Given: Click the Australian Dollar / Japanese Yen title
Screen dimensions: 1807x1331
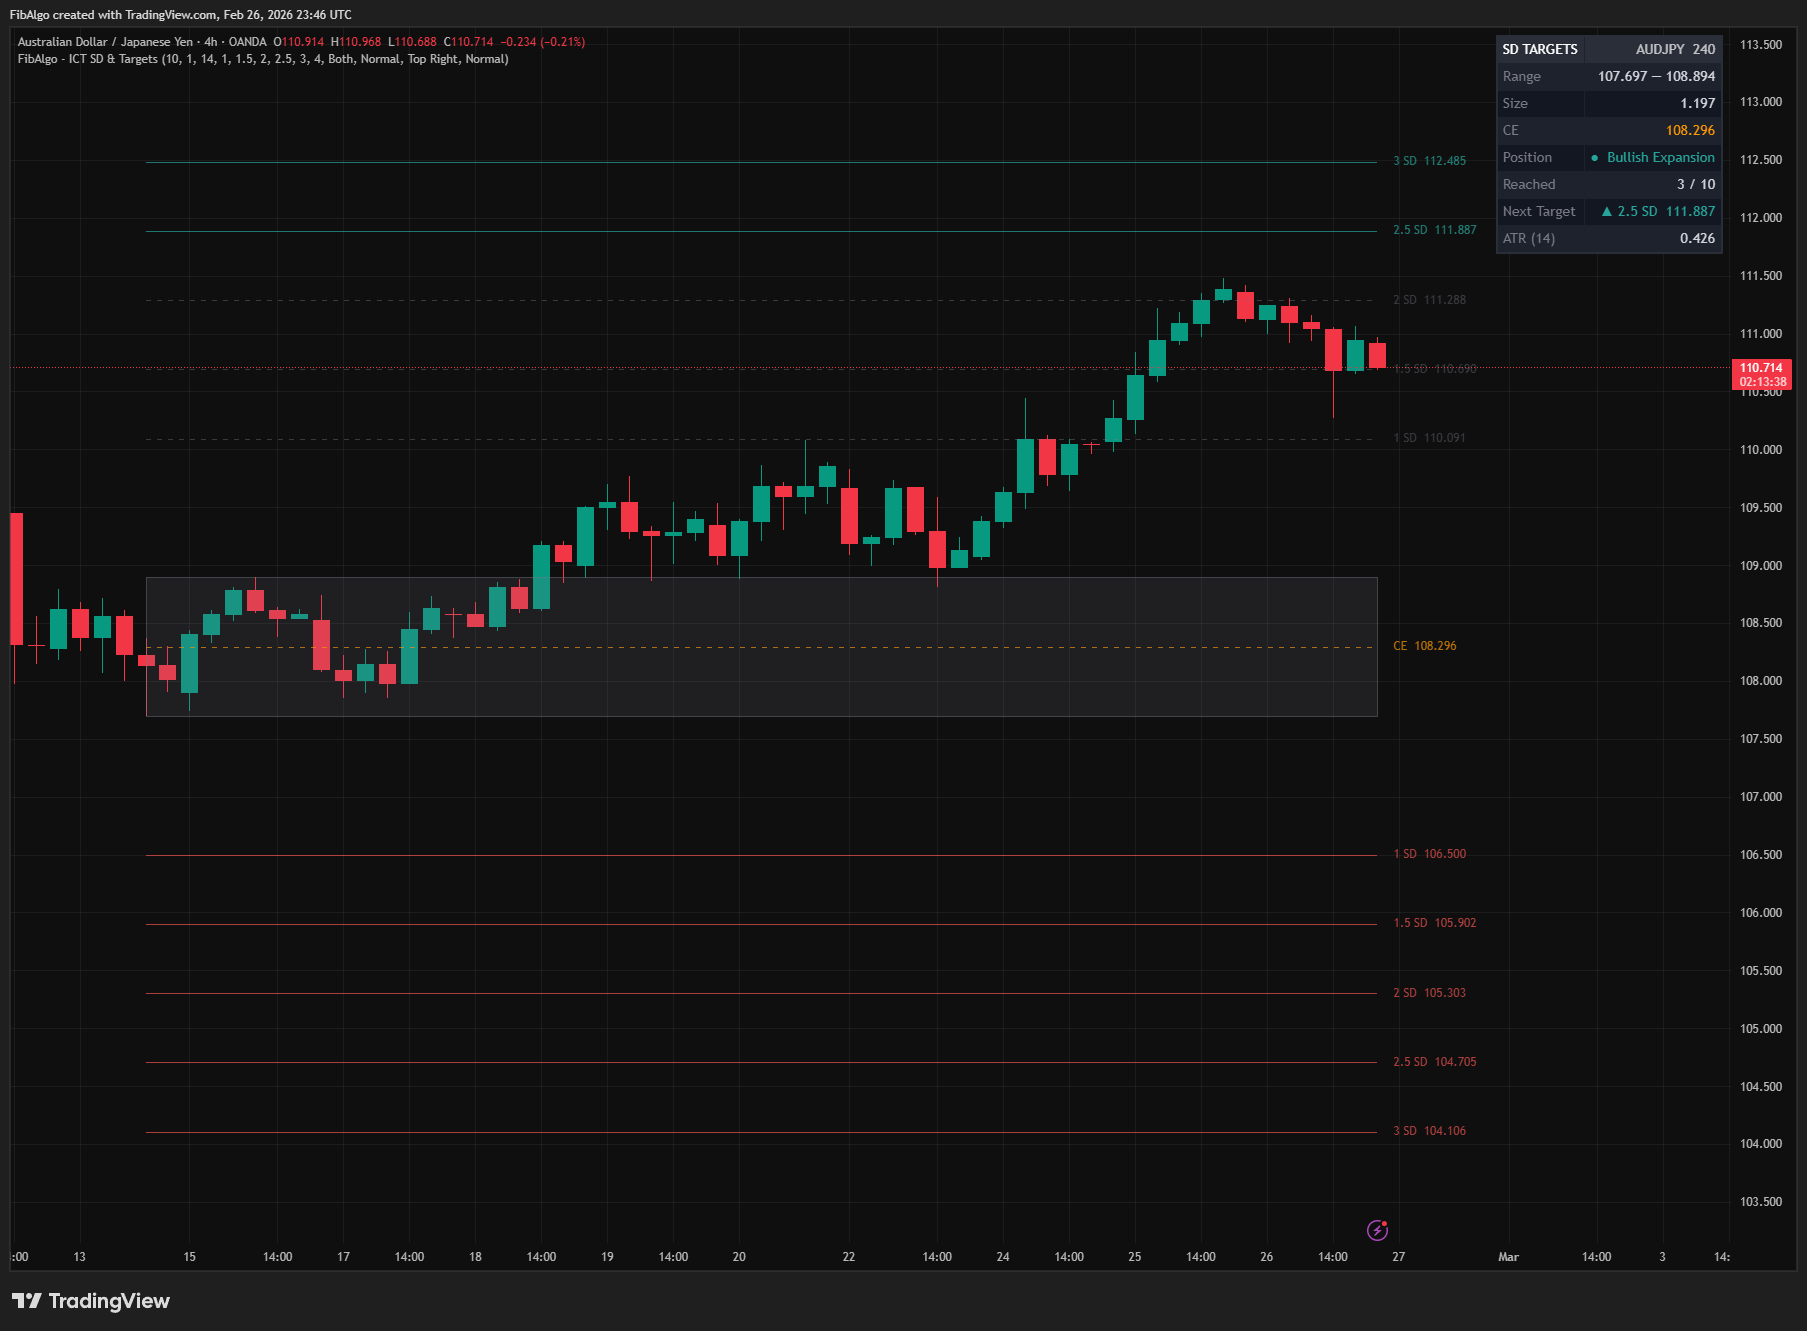Looking at the screenshot, I should [x=107, y=42].
